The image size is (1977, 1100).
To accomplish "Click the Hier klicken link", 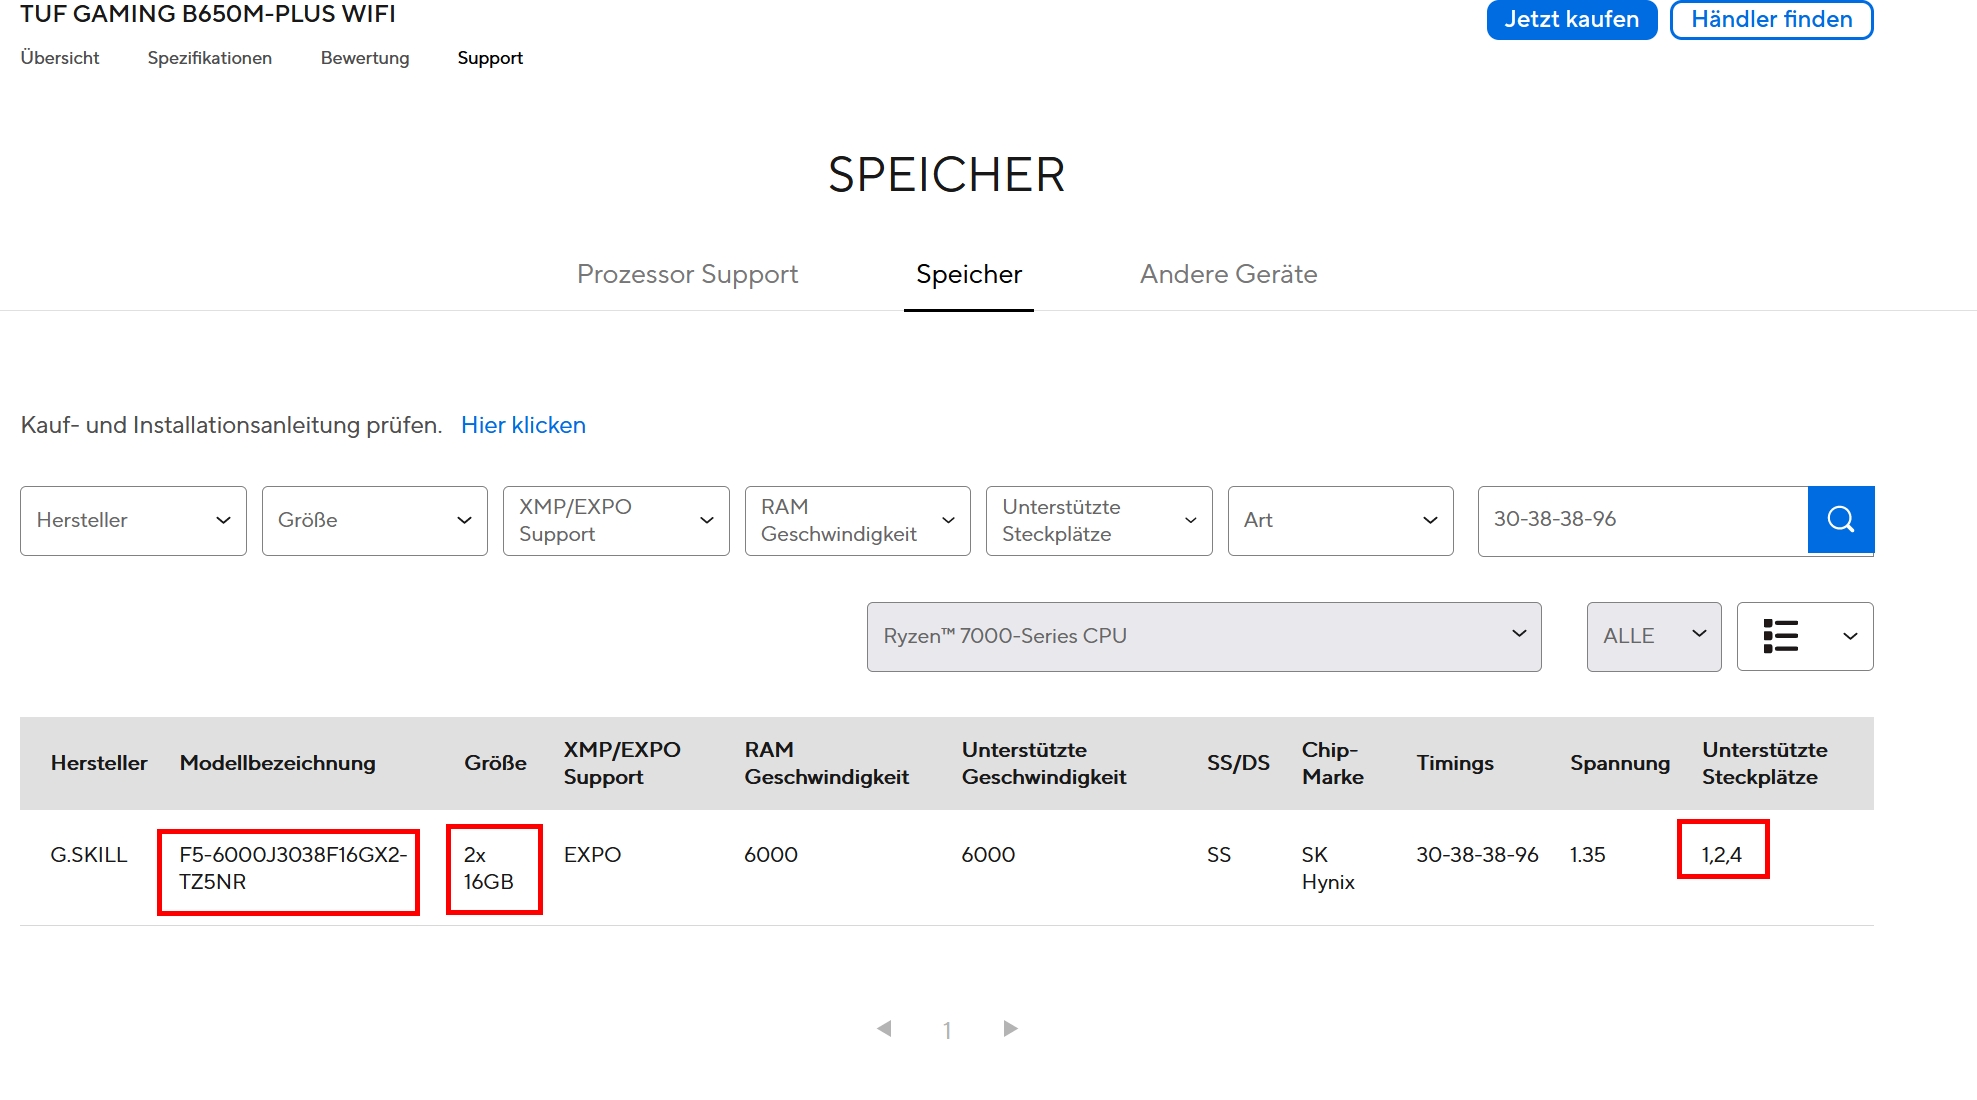I will tap(523, 425).
